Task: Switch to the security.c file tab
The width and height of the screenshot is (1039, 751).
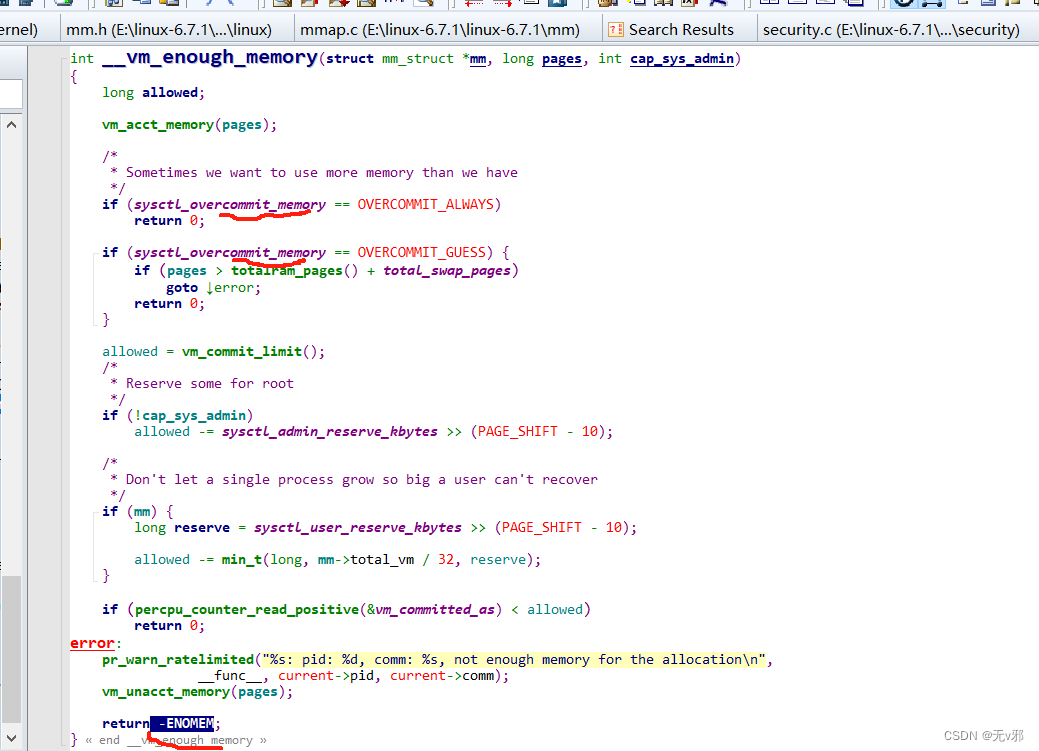Action: pyautogui.click(x=891, y=30)
